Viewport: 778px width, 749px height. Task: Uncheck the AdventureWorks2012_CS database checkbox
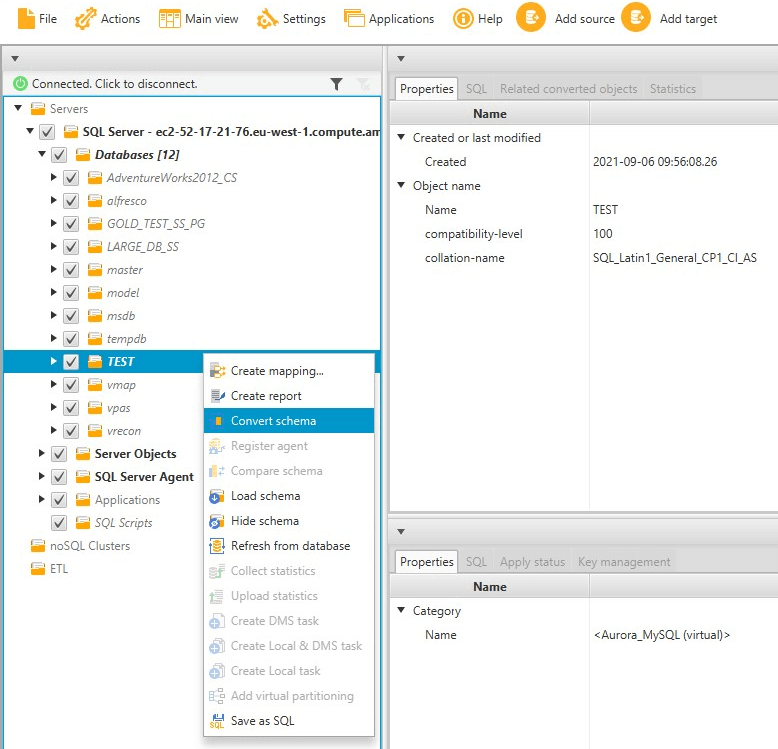coord(71,178)
